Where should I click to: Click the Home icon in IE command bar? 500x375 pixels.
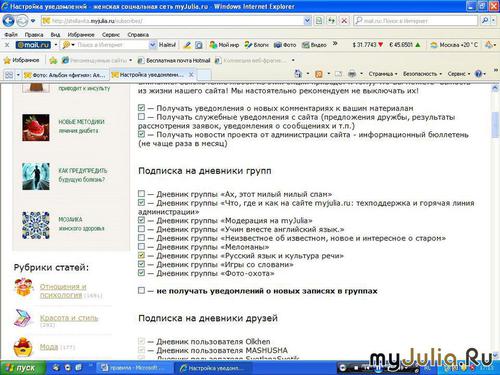[298, 74]
